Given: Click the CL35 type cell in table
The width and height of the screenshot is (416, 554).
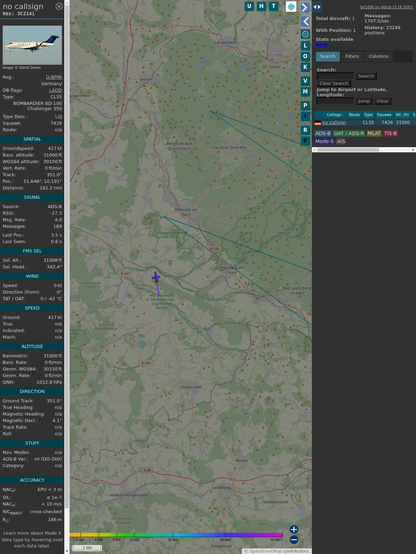Looking at the screenshot, I should [368, 122].
